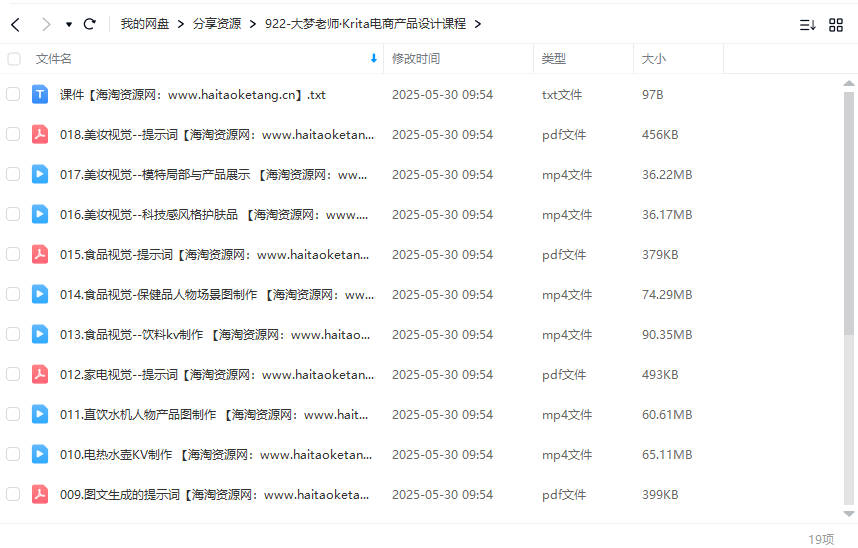Click the PDF icon of 012.家电视觉--提示词
This screenshot has height=548, width=858.
pos(39,374)
